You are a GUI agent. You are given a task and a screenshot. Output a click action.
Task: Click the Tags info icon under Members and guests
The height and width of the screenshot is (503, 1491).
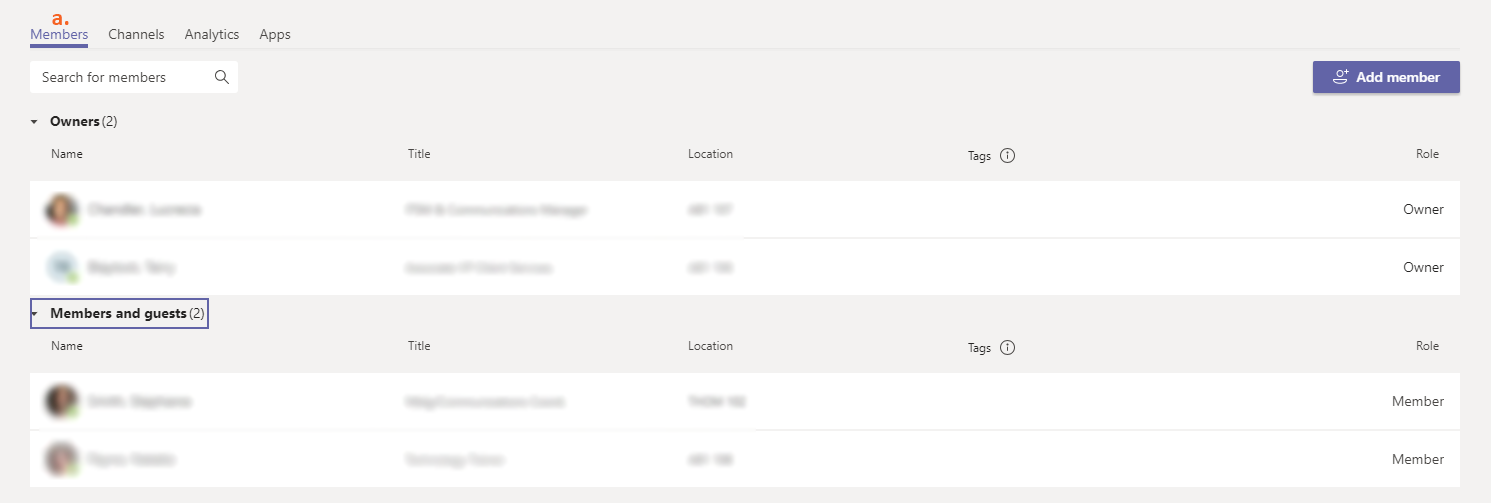click(1007, 348)
